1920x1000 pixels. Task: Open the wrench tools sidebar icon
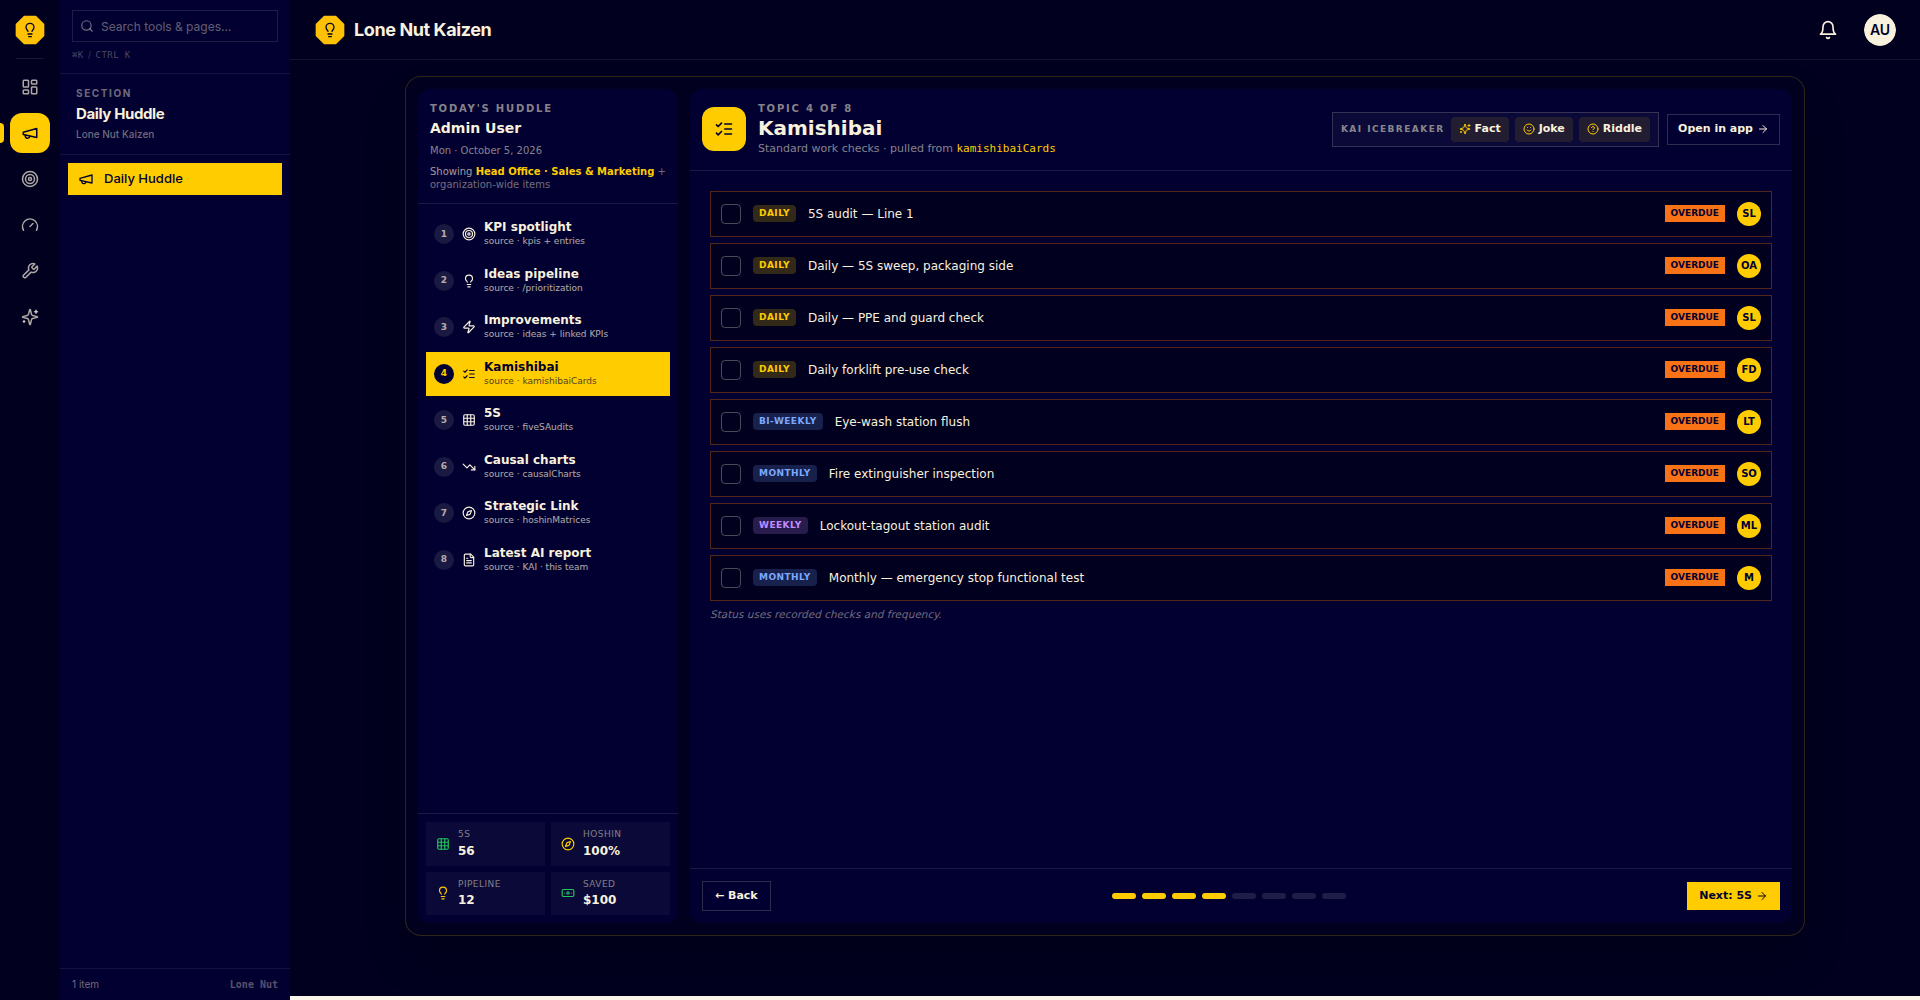30,271
